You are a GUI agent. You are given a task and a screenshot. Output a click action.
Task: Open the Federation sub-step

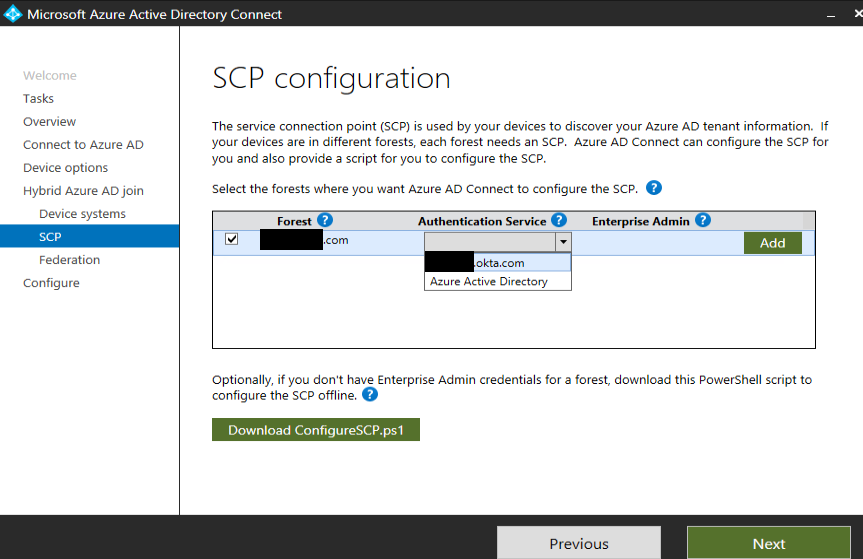point(69,260)
